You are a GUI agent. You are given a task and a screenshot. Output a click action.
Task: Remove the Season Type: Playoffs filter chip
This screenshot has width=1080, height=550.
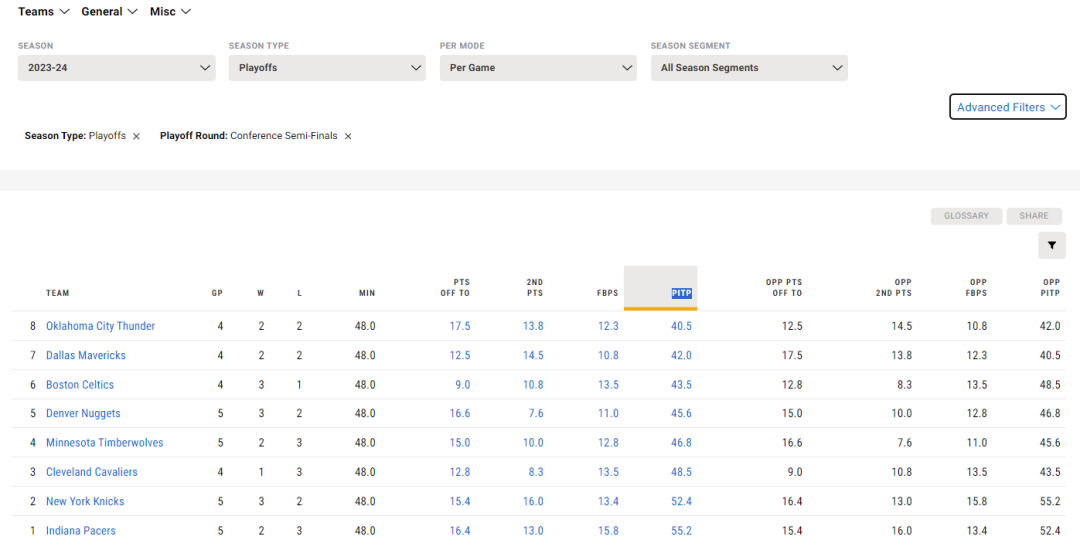click(136, 136)
